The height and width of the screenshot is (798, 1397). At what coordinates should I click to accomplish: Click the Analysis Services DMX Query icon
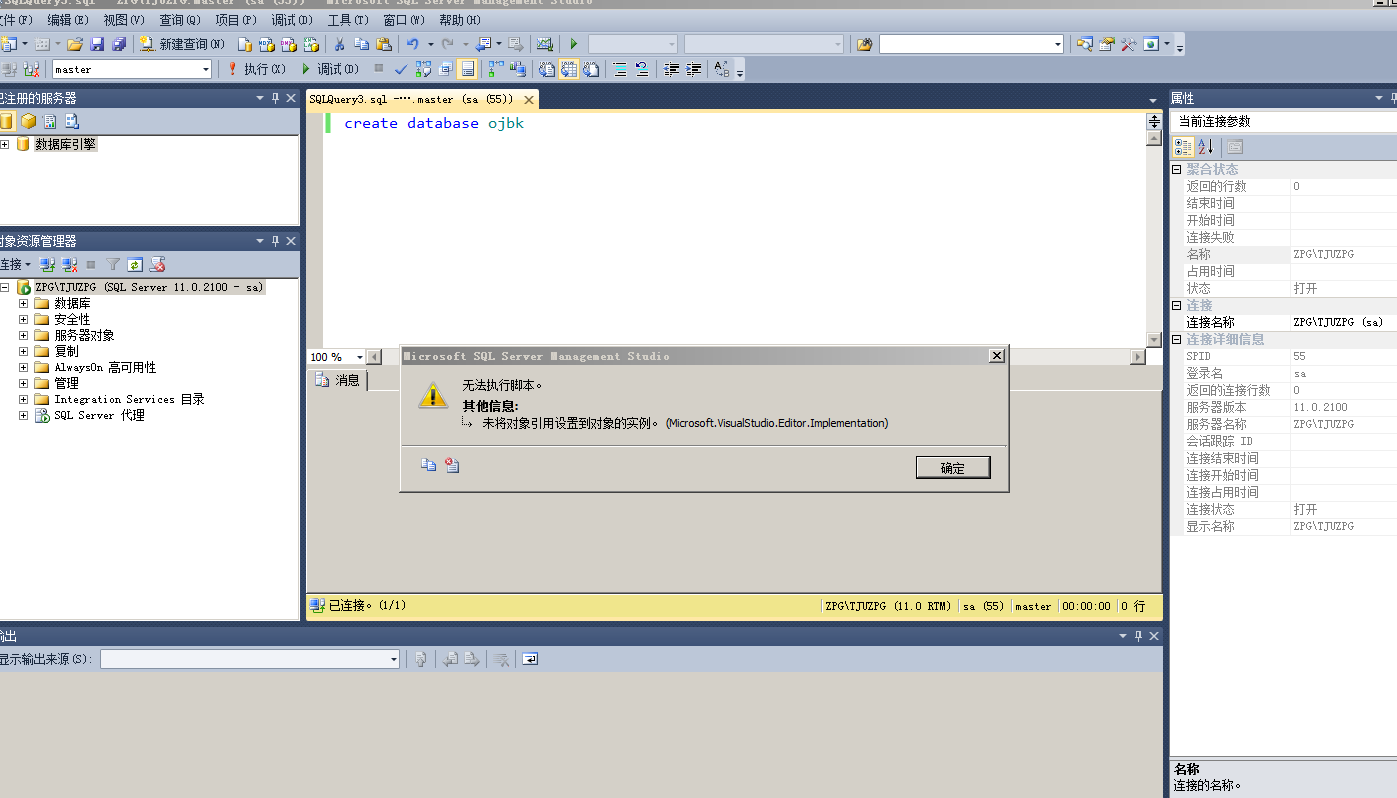289,44
